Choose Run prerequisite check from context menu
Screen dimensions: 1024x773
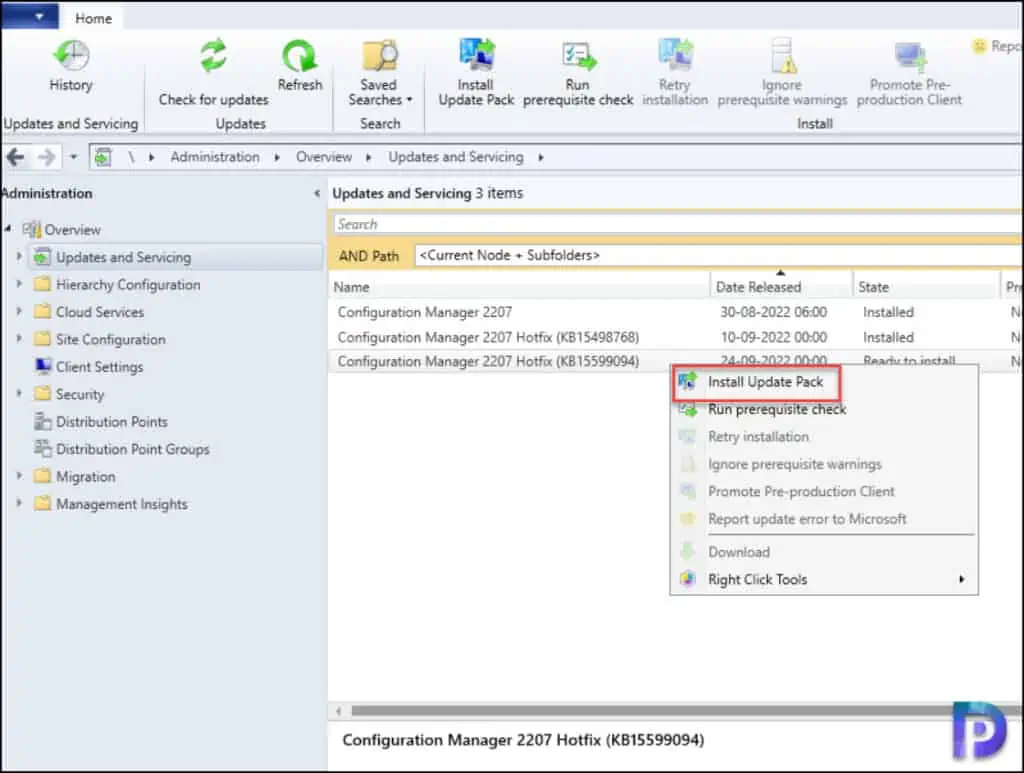point(824,410)
